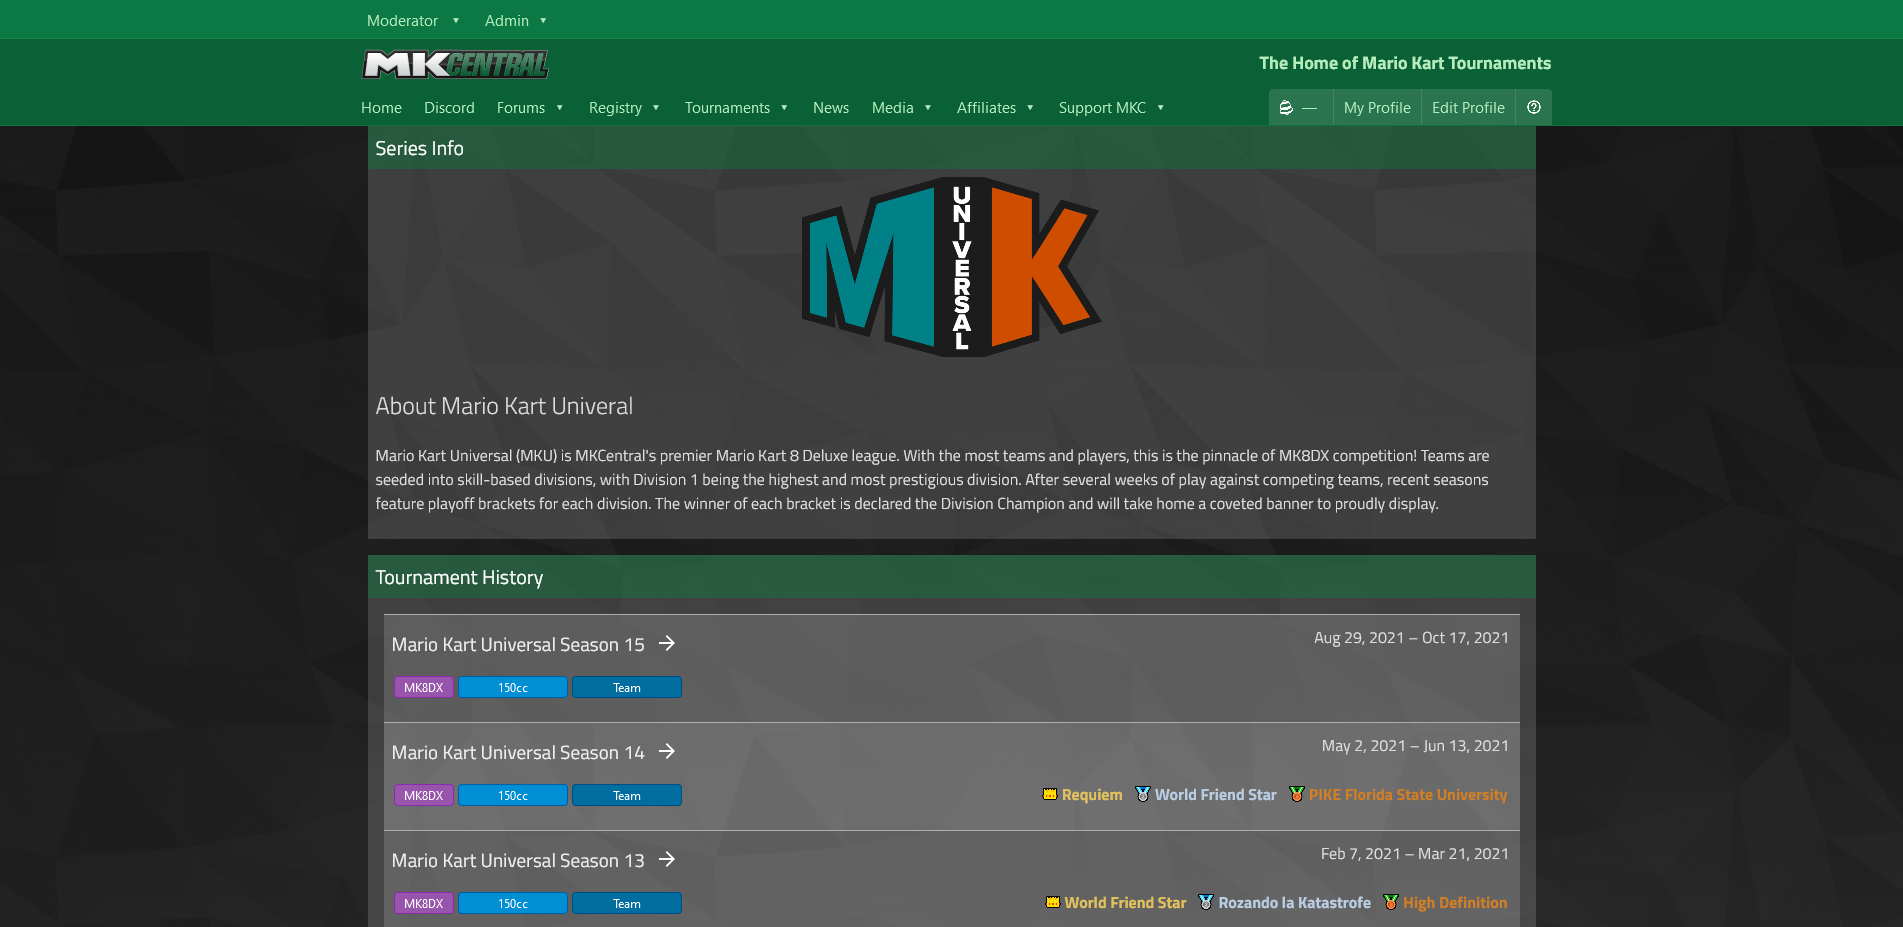Expand the Admin dropdown

[516, 20]
